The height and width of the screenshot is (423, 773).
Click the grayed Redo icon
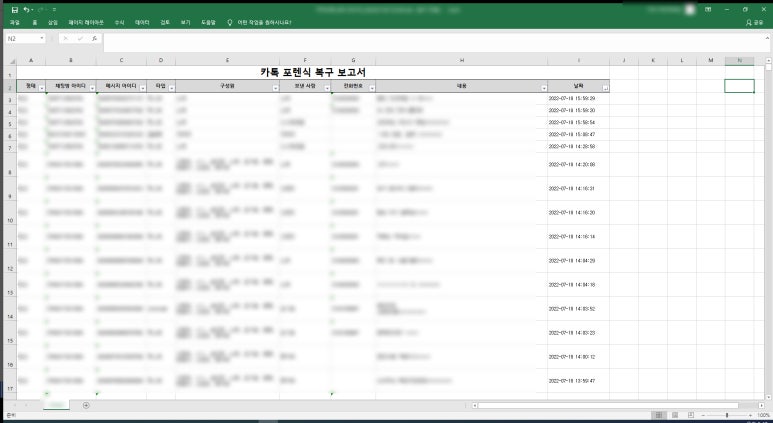(x=40, y=9)
